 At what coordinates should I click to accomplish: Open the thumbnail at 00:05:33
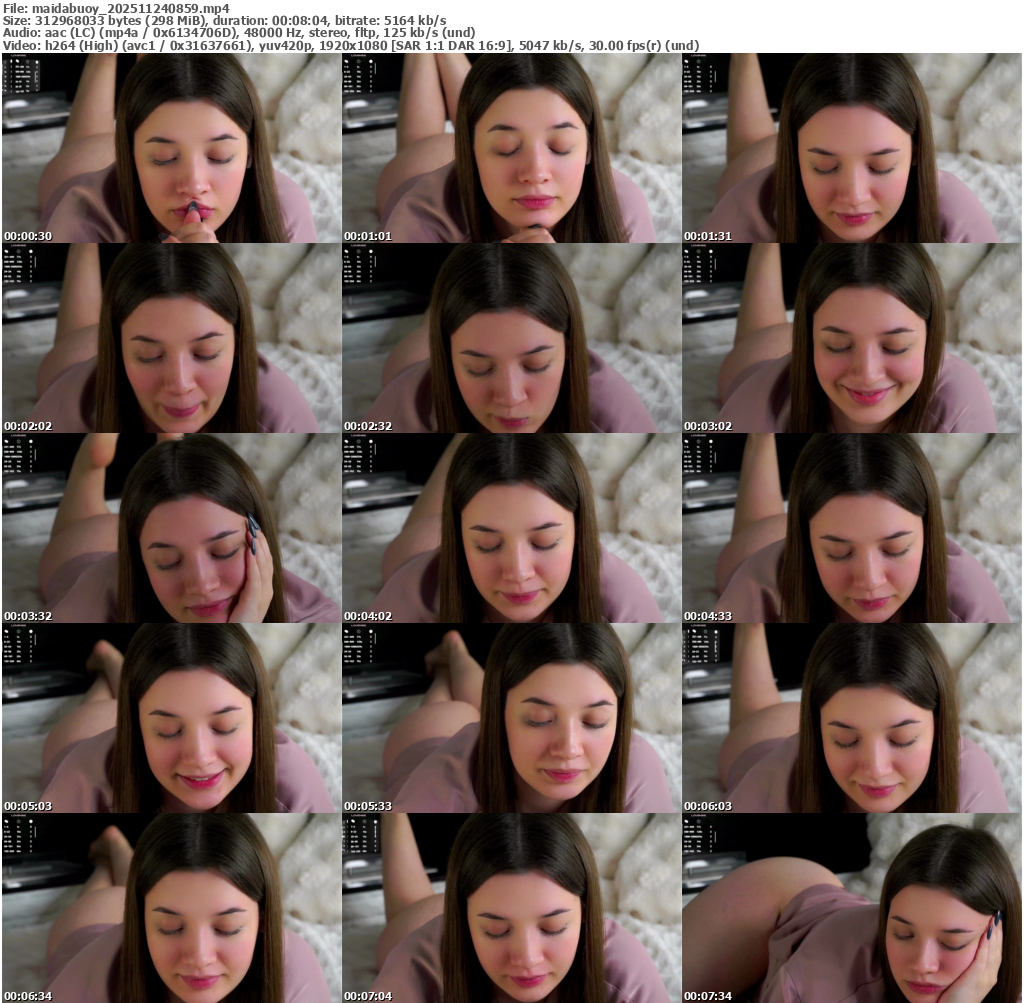(511, 718)
